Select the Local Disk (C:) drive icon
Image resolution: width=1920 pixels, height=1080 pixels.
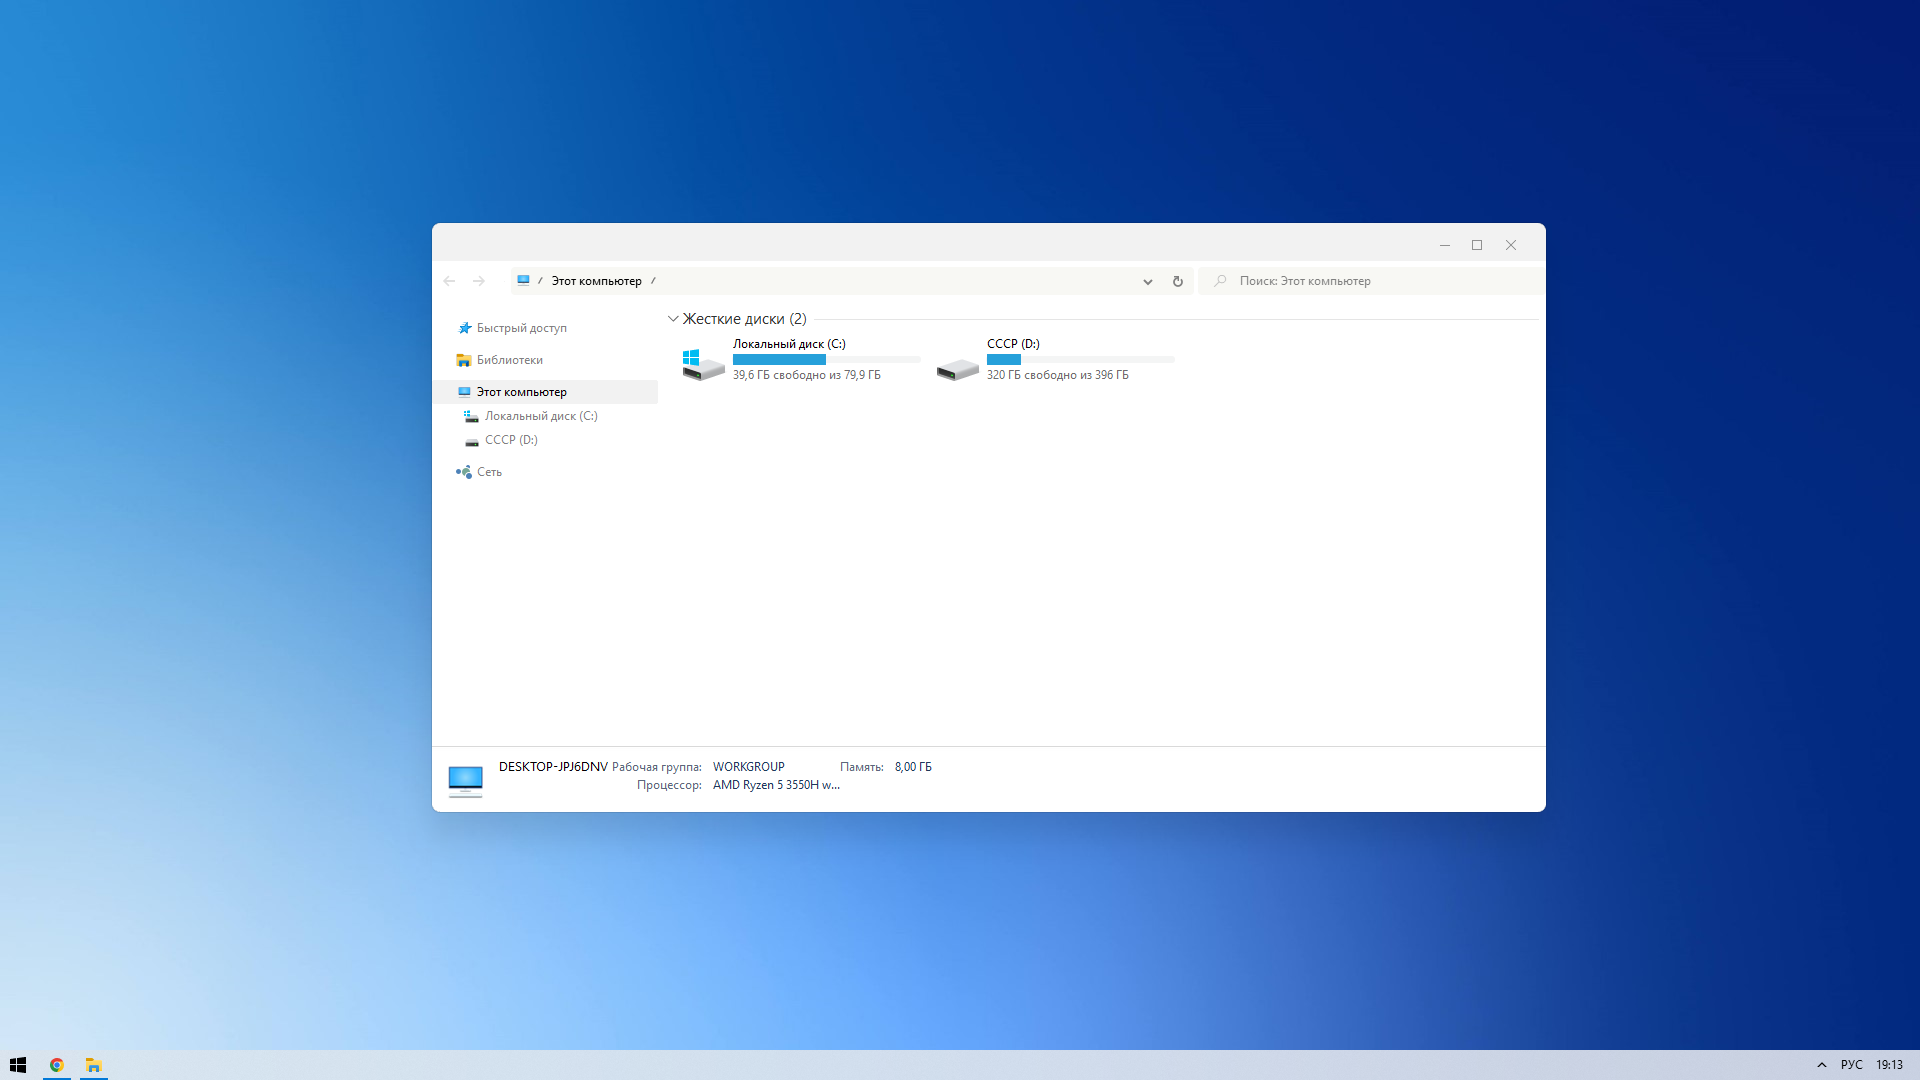pyautogui.click(x=704, y=363)
